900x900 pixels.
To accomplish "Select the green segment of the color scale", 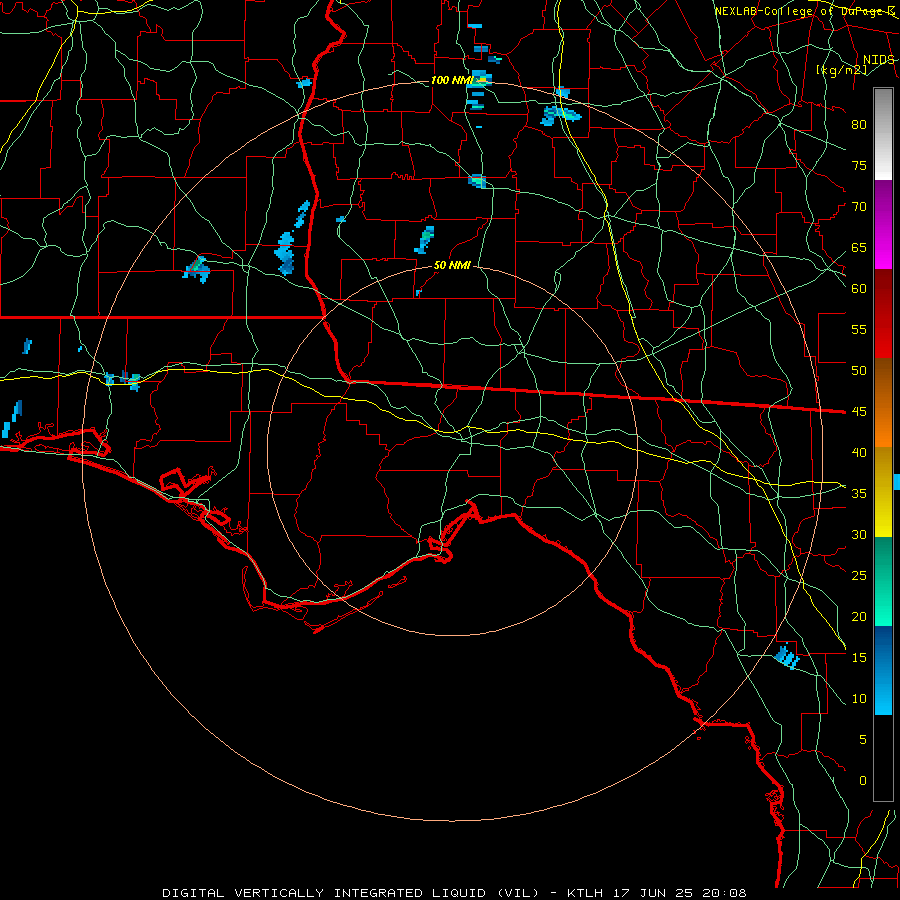I will (883, 581).
